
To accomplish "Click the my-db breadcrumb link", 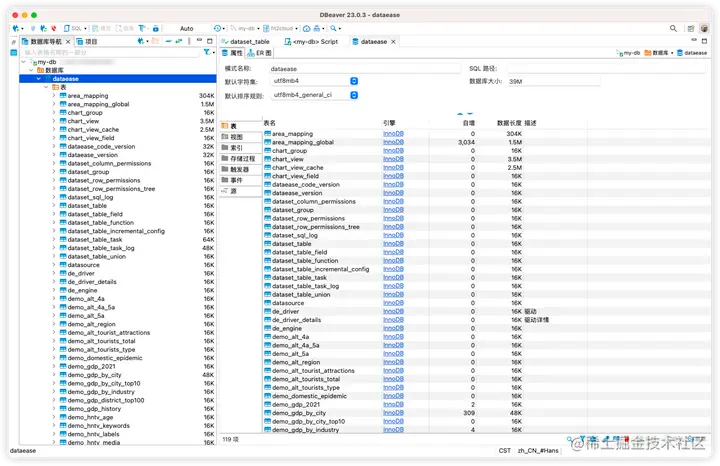I will point(629,53).
